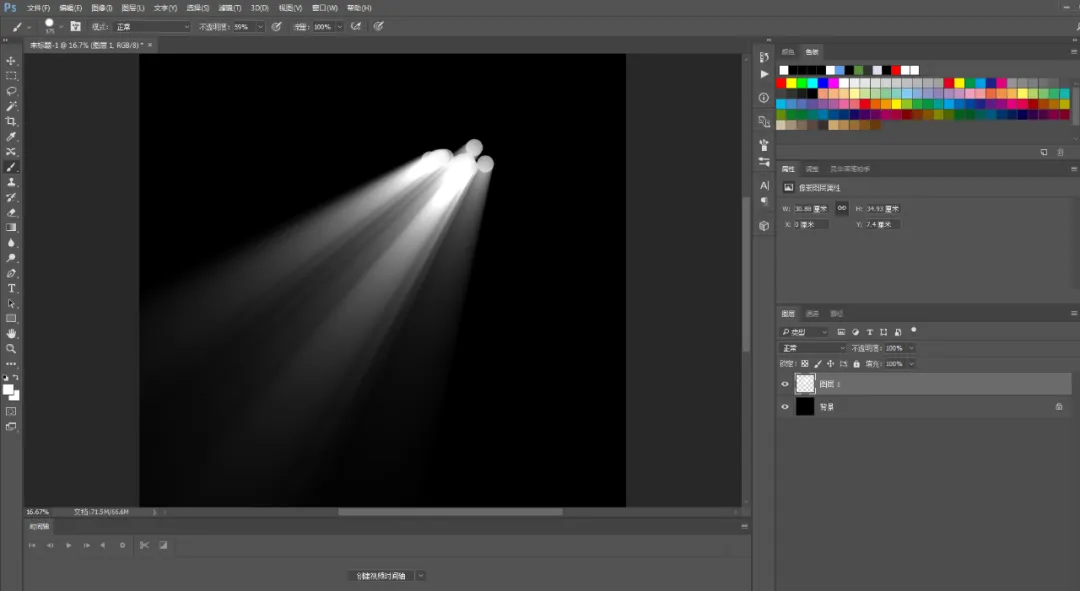Select the Lasso tool
Screen dimensions: 1080x591
point(11,91)
